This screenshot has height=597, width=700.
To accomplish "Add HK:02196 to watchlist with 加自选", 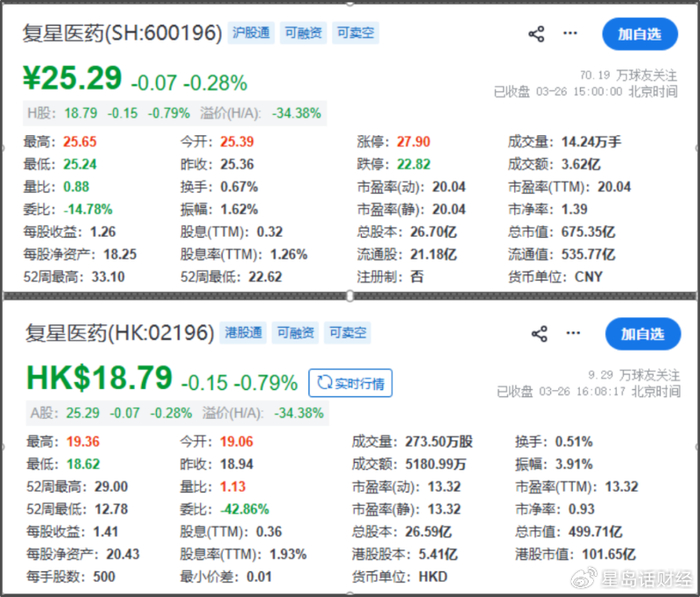I will pyautogui.click(x=643, y=334).
